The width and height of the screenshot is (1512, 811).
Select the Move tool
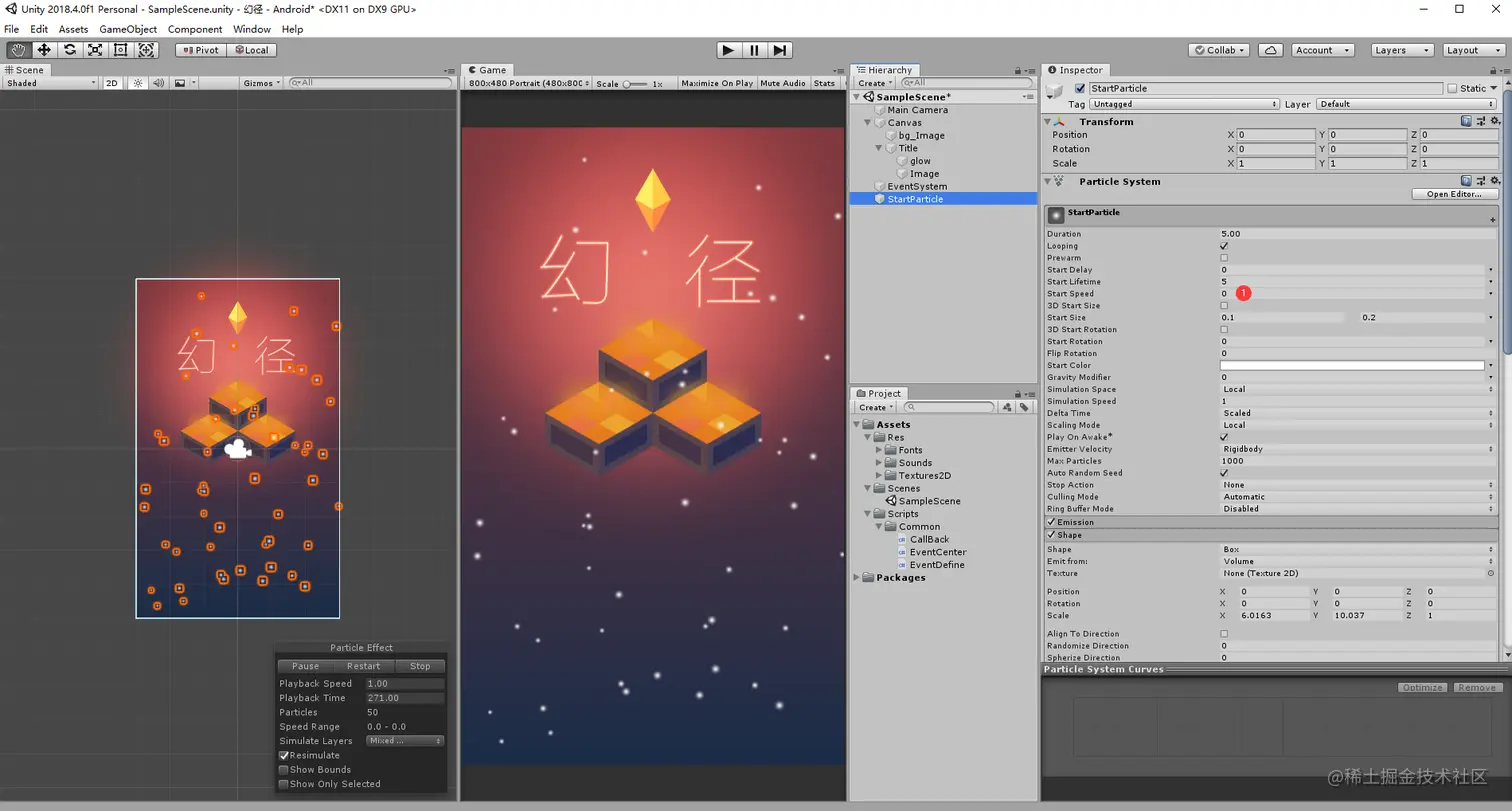coord(44,50)
